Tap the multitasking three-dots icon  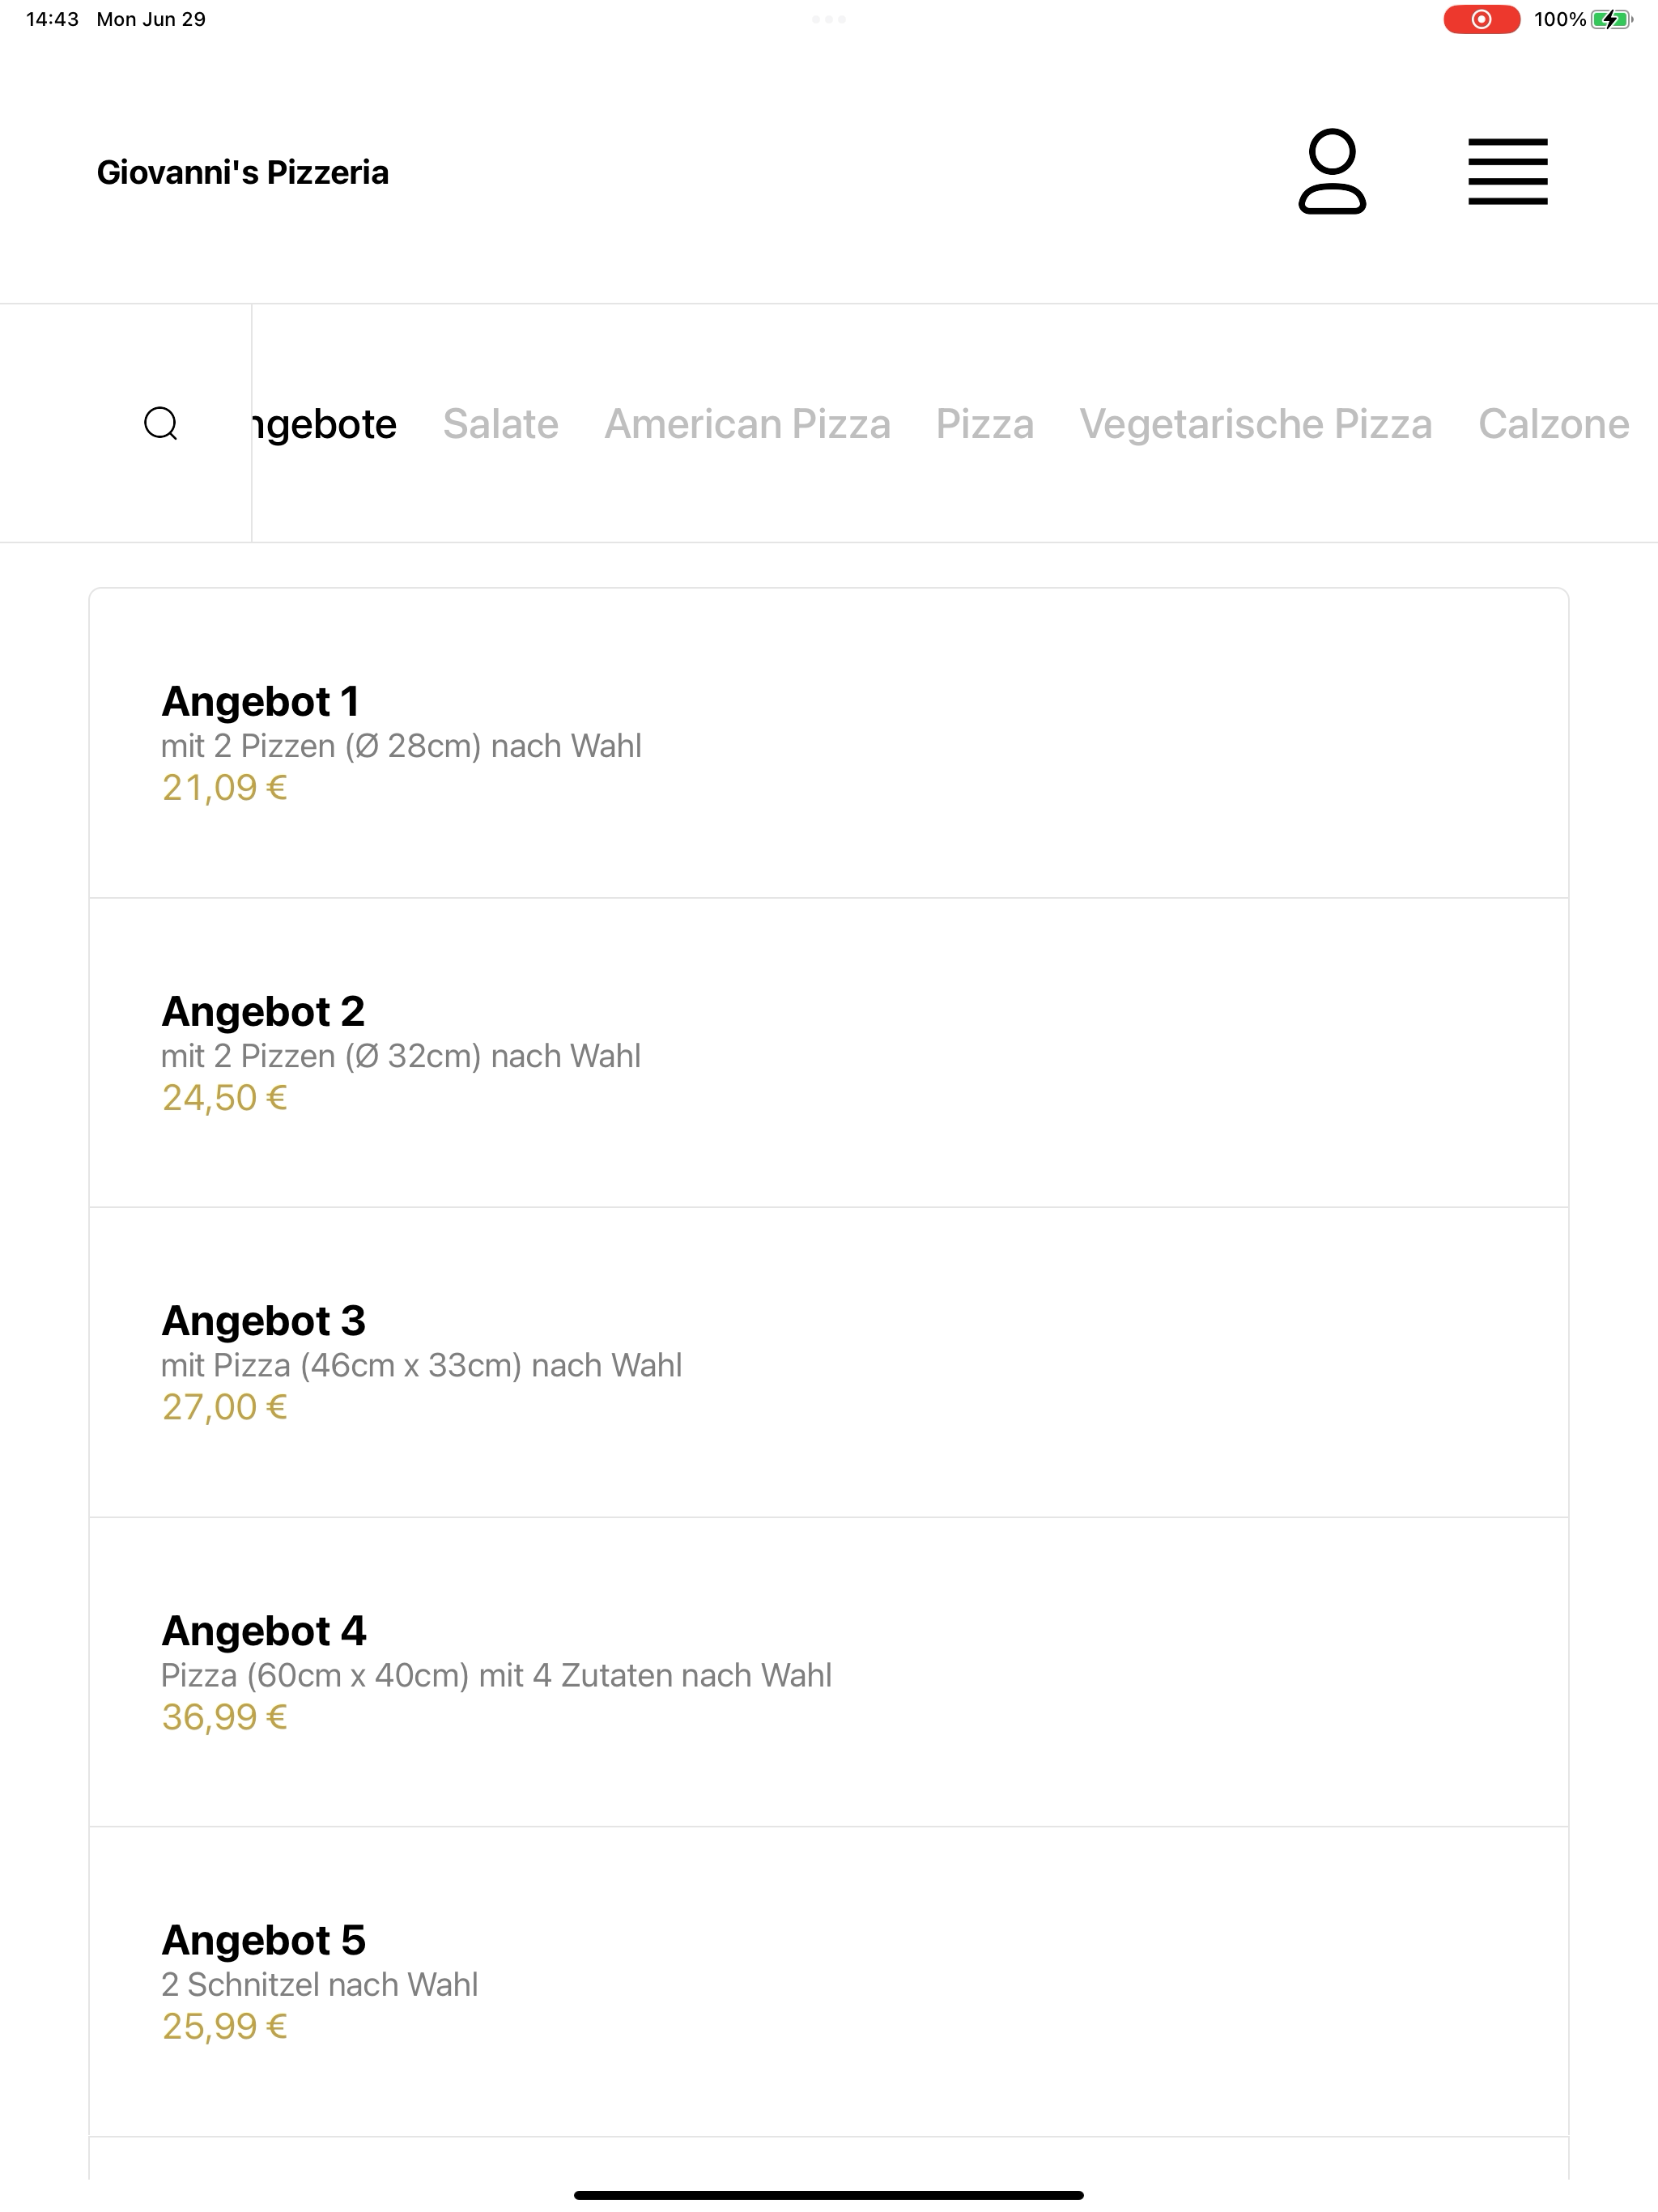[x=829, y=19]
